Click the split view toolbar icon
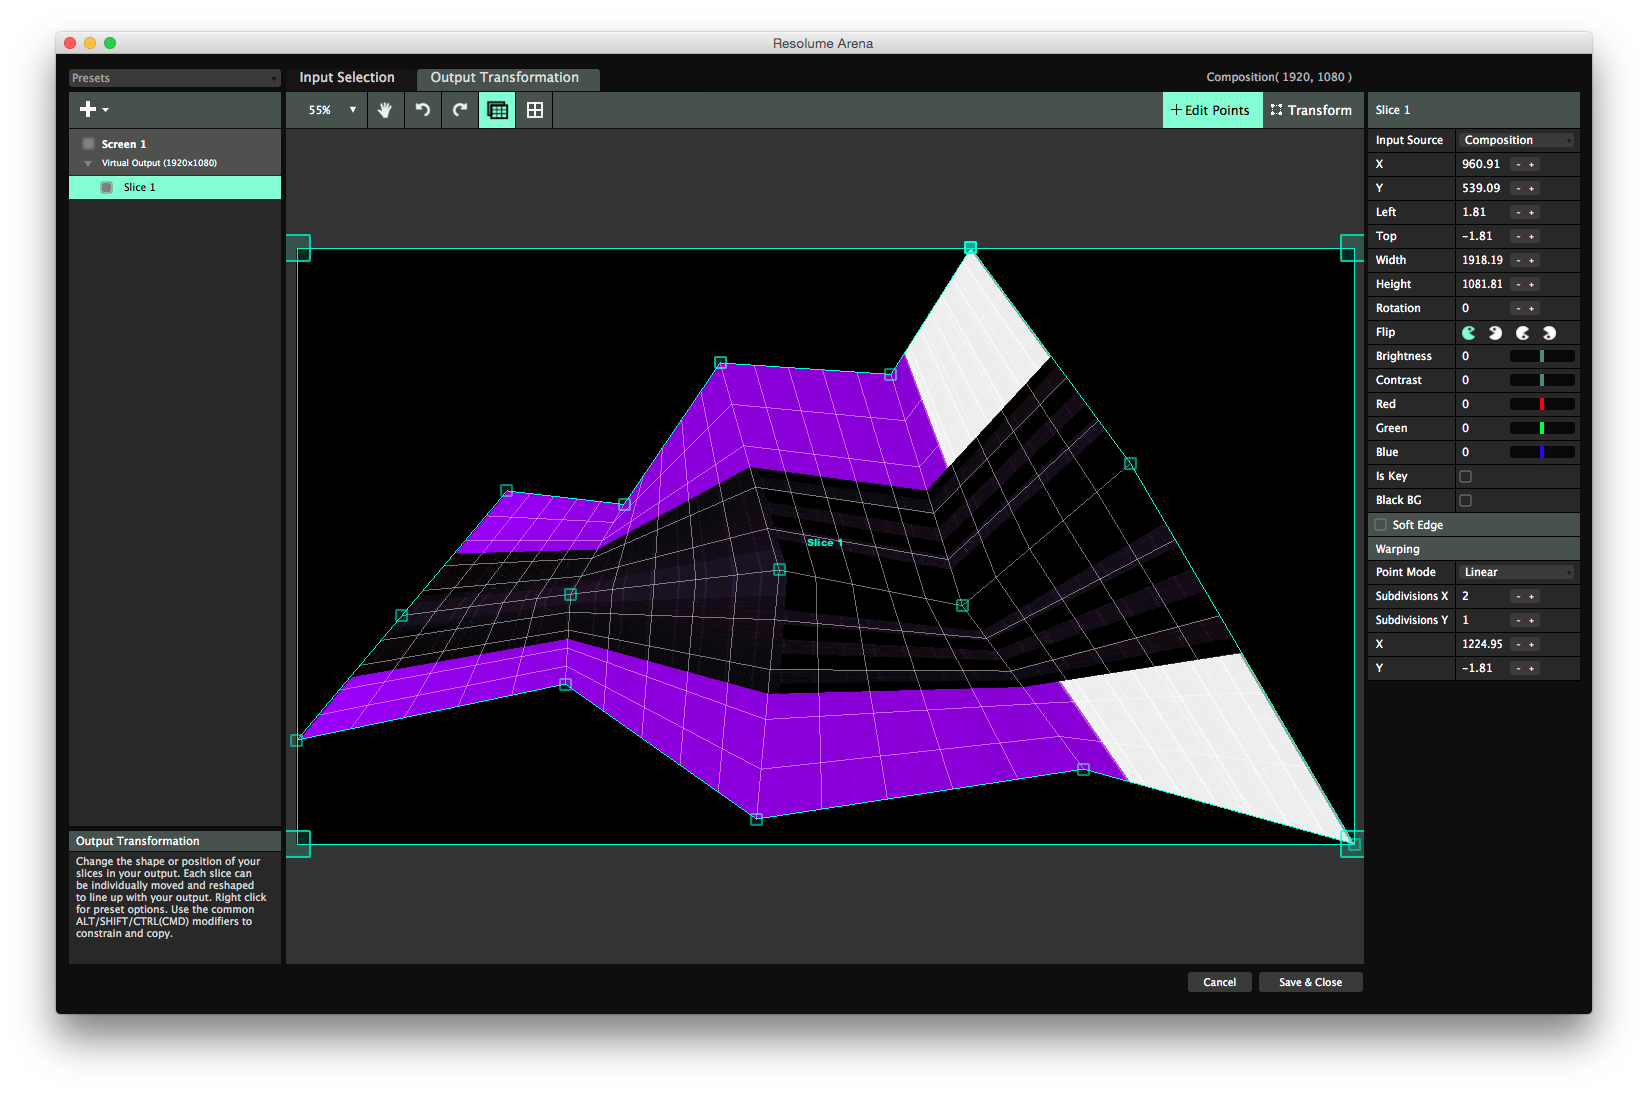This screenshot has width=1648, height=1094. pos(534,110)
